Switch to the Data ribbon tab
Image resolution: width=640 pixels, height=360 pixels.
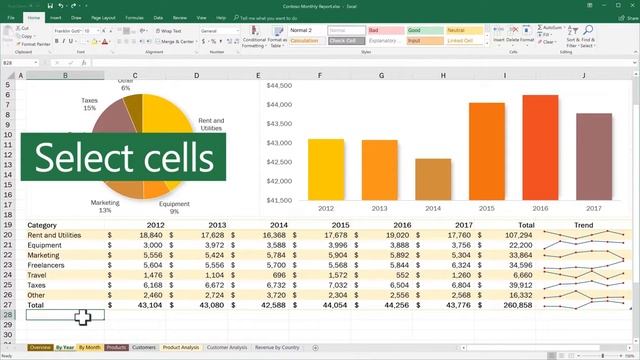click(158, 18)
